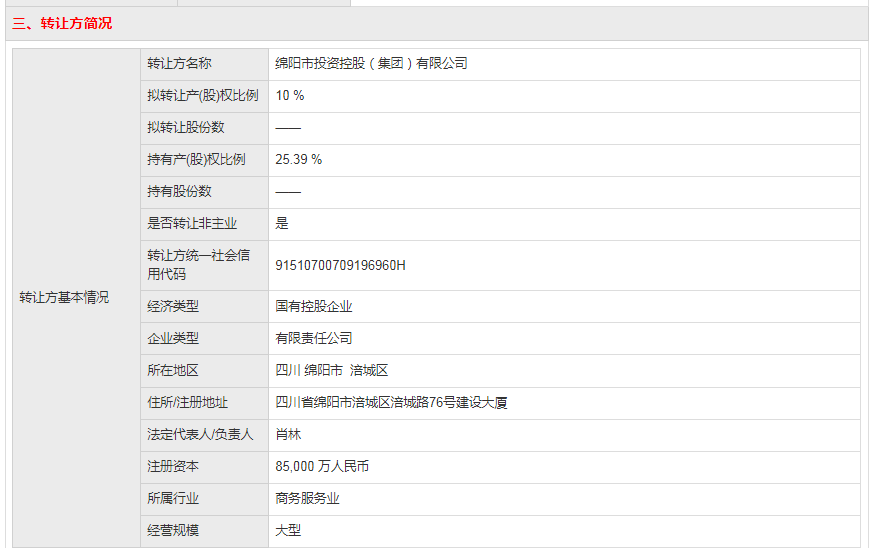The width and height of the screenshot is (874, 548).
Task: Click the 拟转让股份数 label
Action: 186,128
